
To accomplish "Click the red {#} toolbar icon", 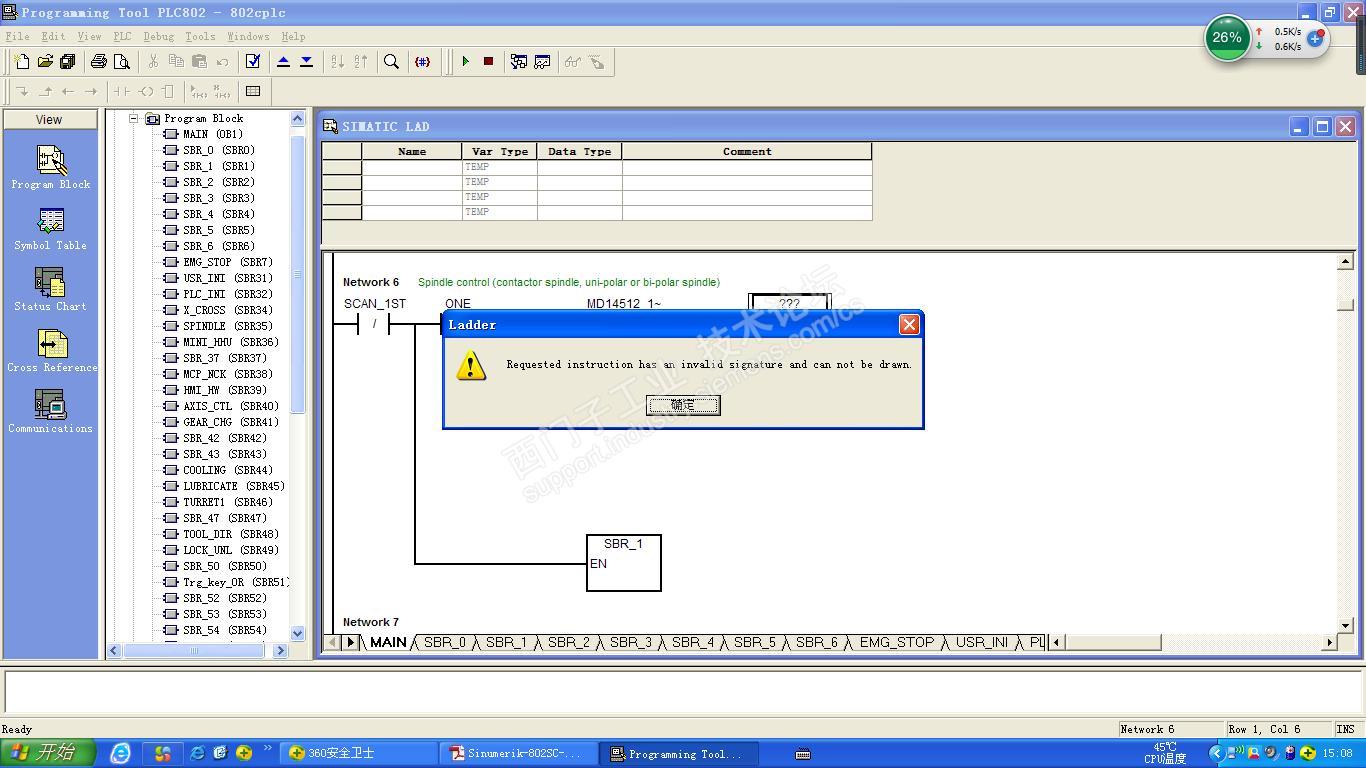I will pos(422,62).
